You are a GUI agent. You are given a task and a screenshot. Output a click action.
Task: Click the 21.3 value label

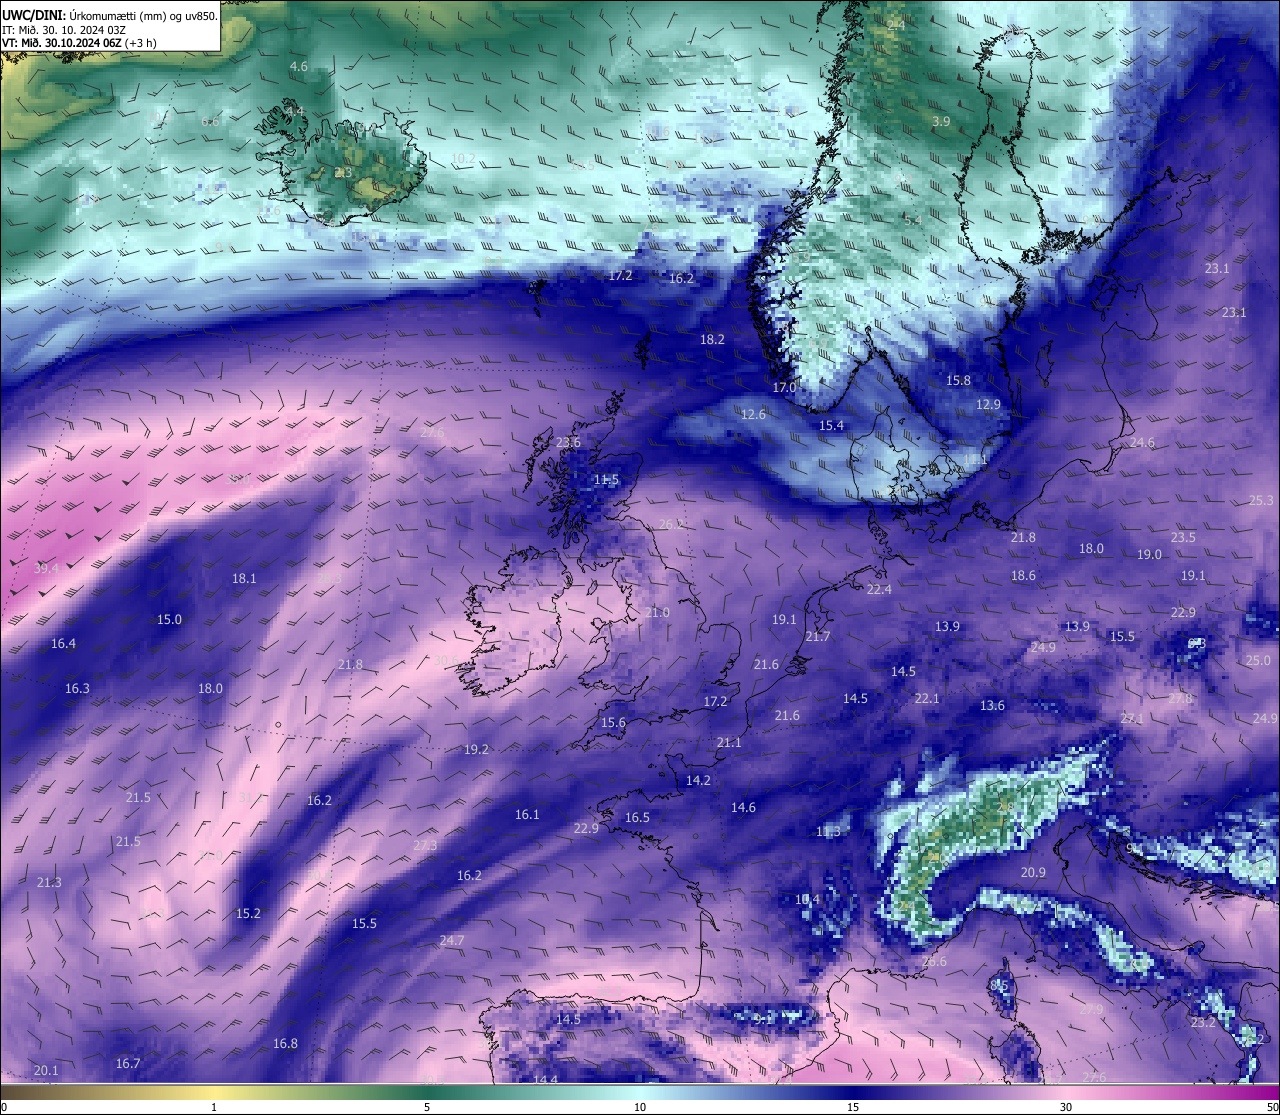click(48, 882)
